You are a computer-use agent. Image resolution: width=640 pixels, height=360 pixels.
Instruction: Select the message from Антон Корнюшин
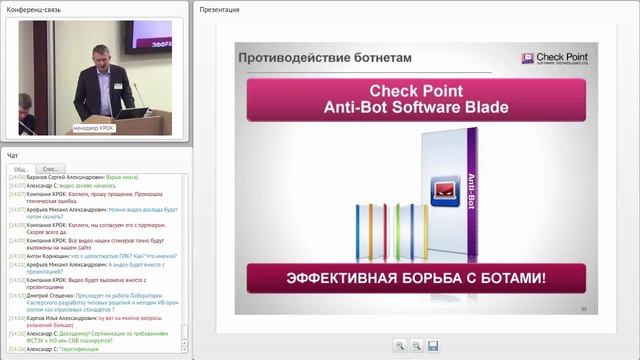(x=93, y=256)
